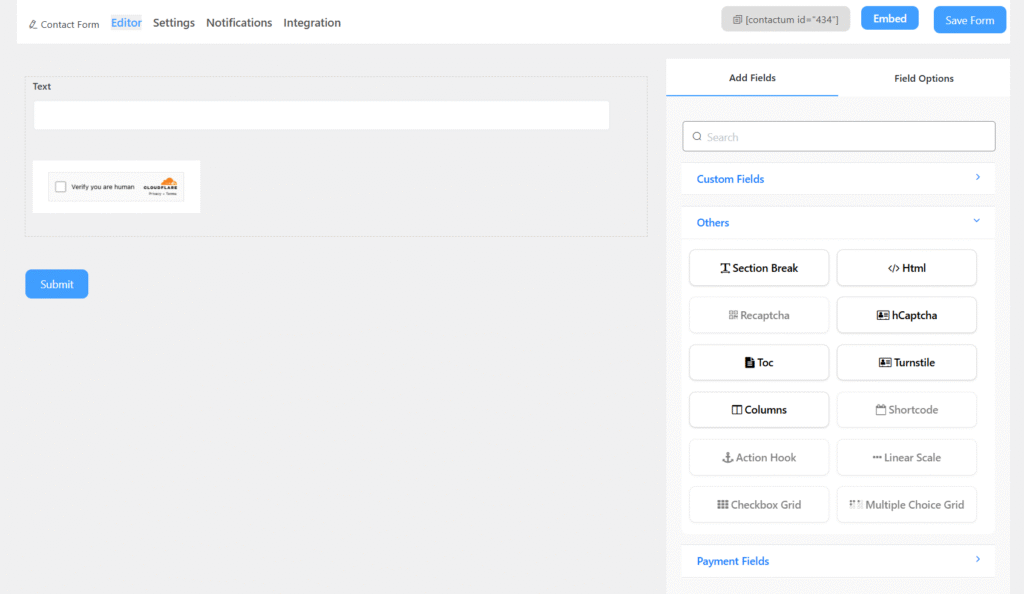Click the field Search box
This screenshot has height=594, width=1024.
click(x=838, y=137)
